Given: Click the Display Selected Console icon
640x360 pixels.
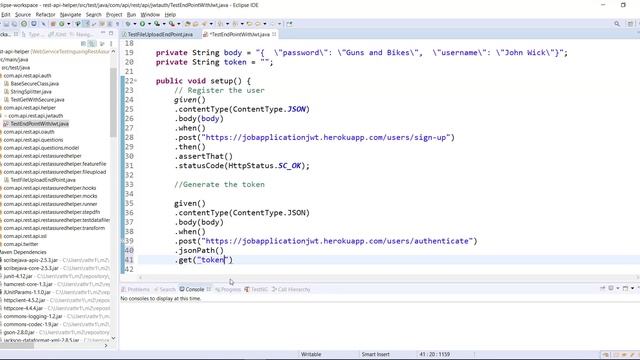Looking at the screenshot, I should coord(611,288).
